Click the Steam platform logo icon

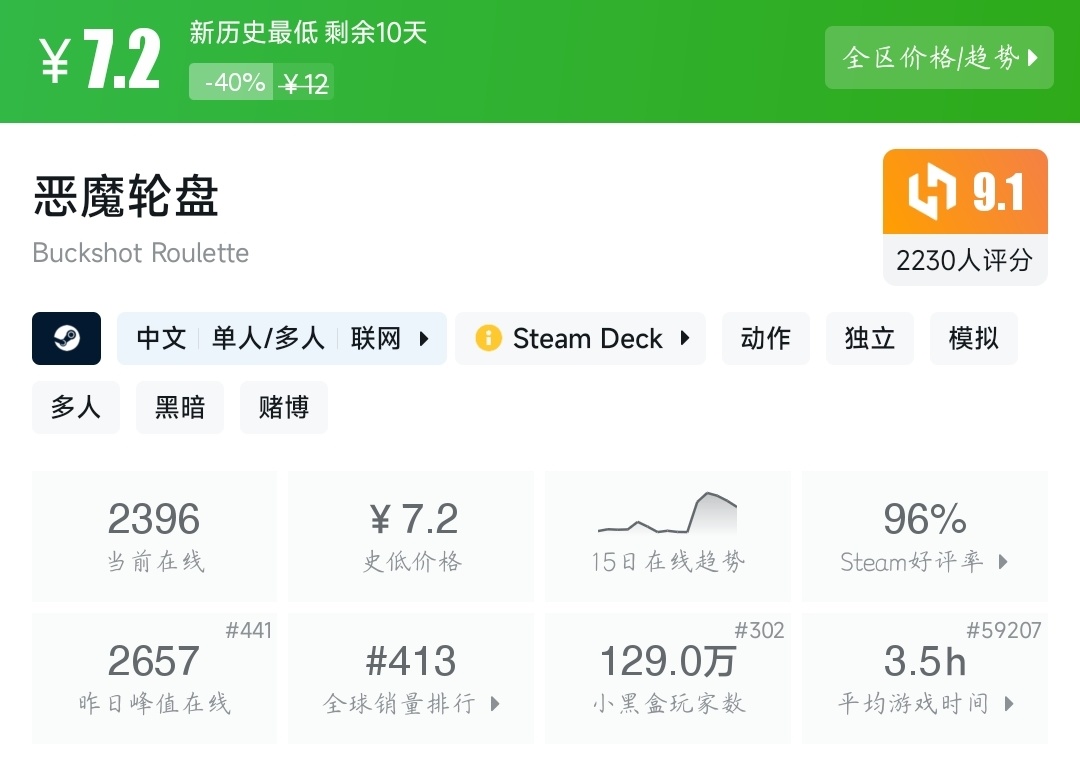point(67,338)
